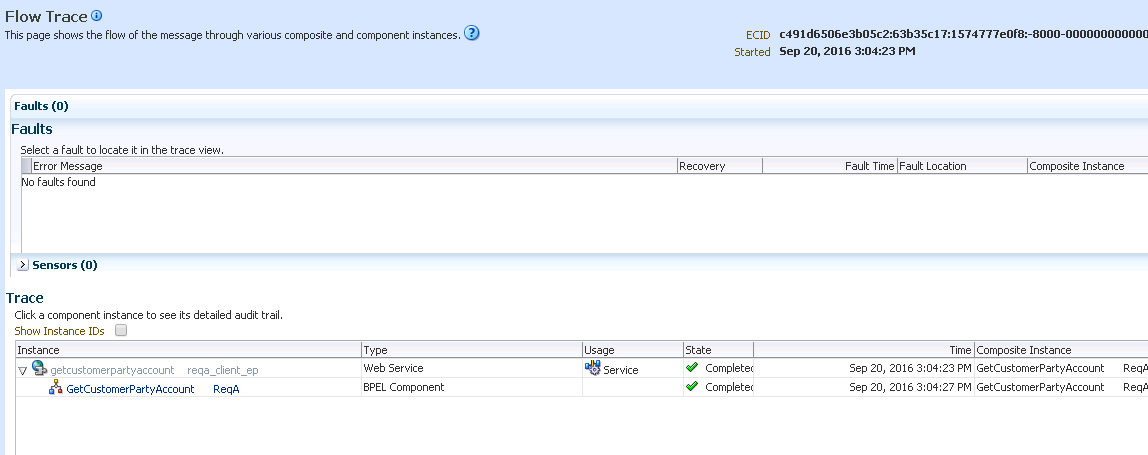Screen dimensions: 1148x455
Task: Sort by Composite Instance header in Faults table
Action: 1087,166
